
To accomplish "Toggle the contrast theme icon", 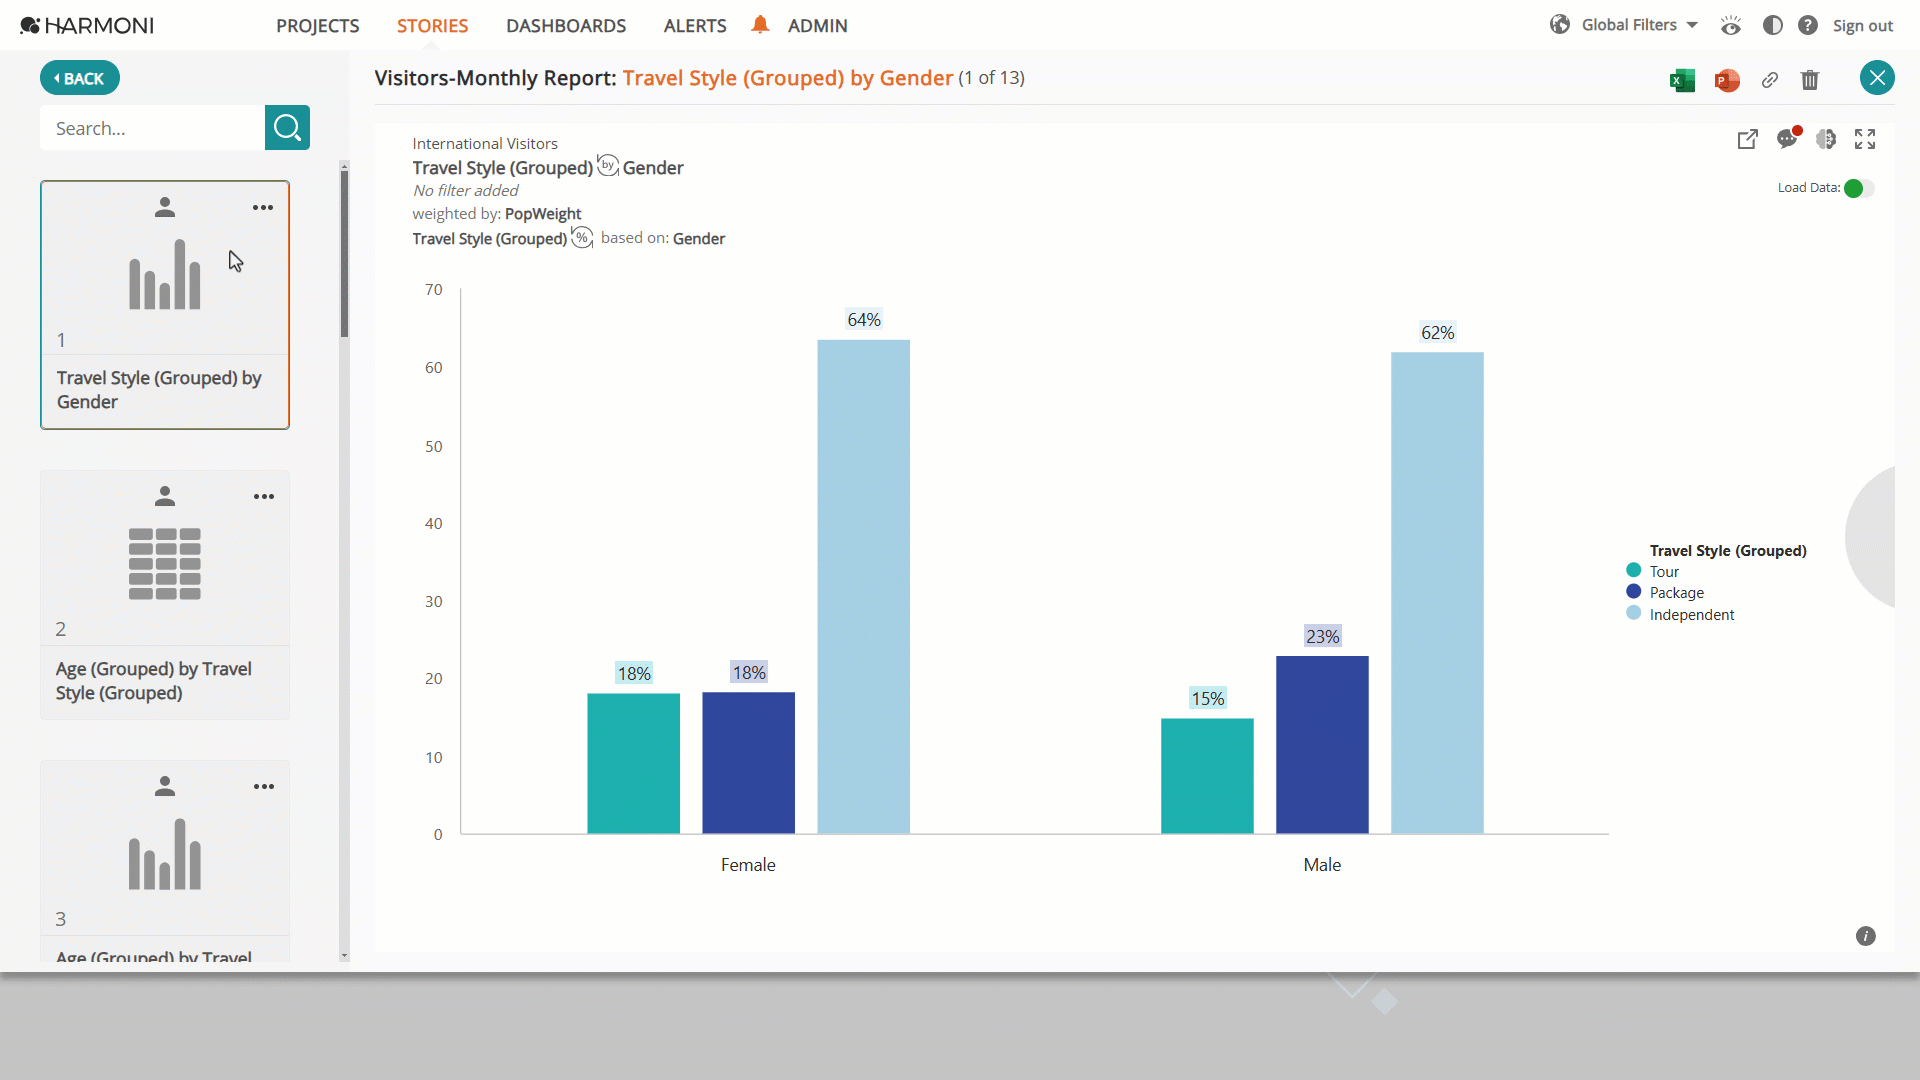I will (x=1773, y=25).
